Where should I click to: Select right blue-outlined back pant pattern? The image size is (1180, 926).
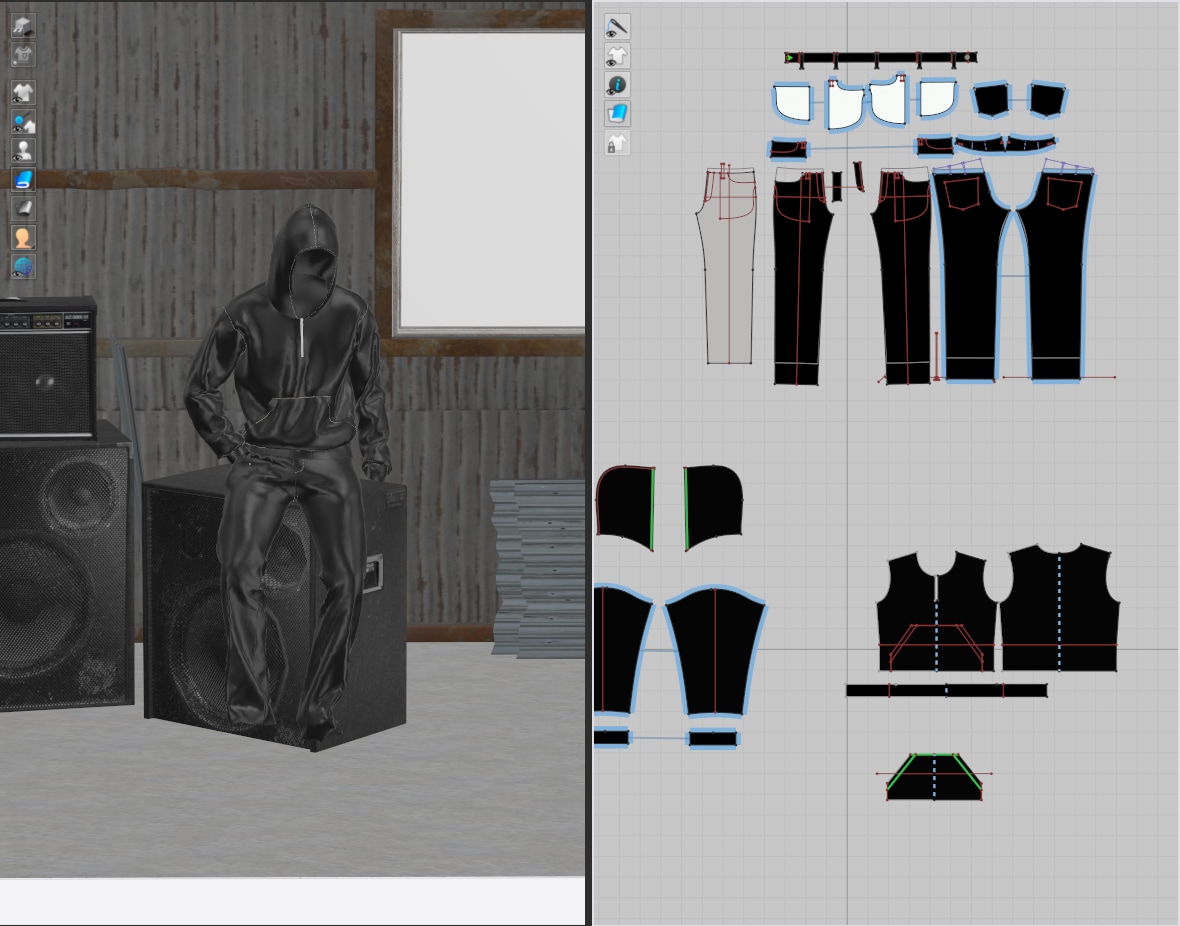(x=1057, y=279)
